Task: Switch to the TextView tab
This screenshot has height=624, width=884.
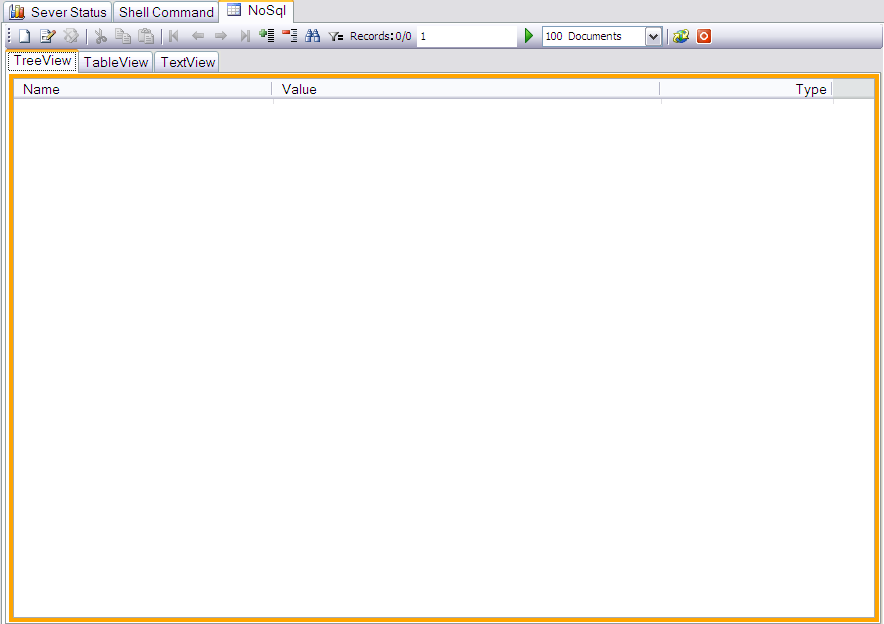Action: [x=188, y=62]
